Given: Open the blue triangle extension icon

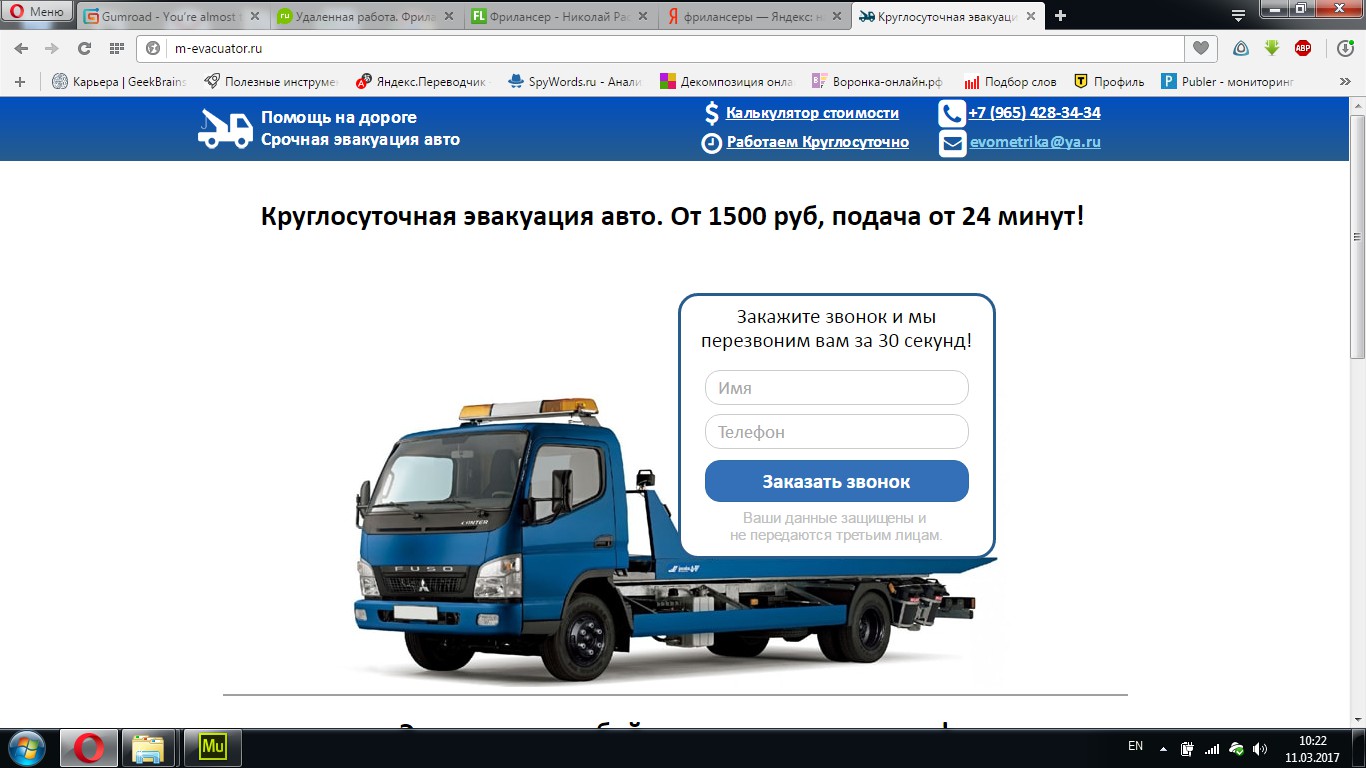Looking at the screenshot, I should tap(1241, 48).
